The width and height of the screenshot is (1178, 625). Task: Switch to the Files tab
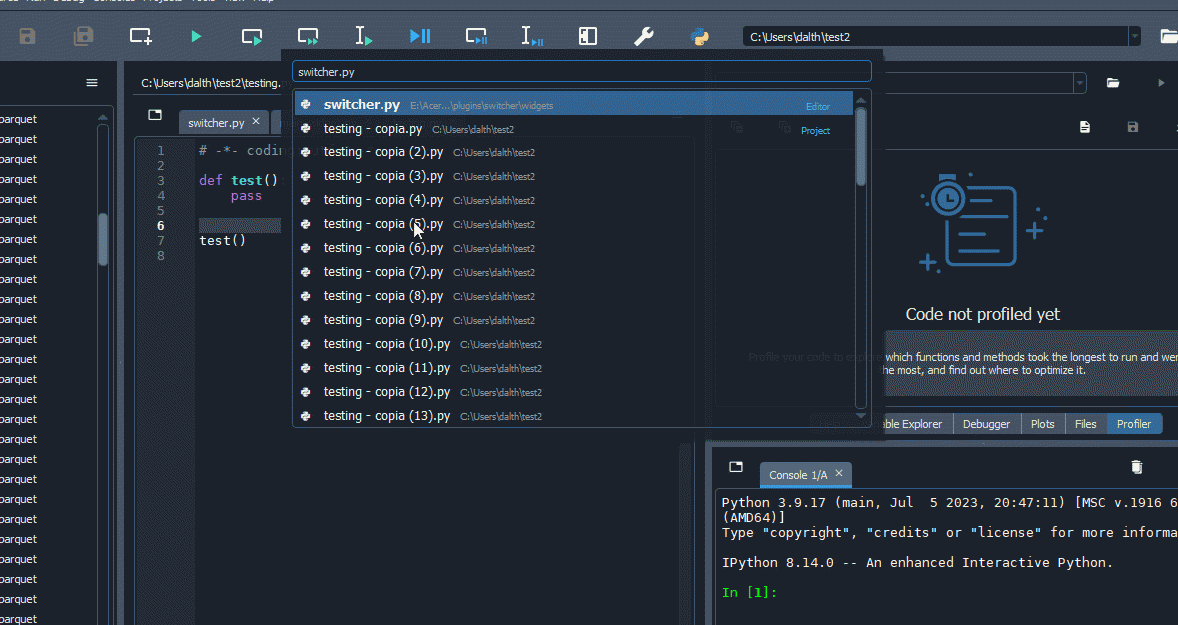coord(1085,423)
